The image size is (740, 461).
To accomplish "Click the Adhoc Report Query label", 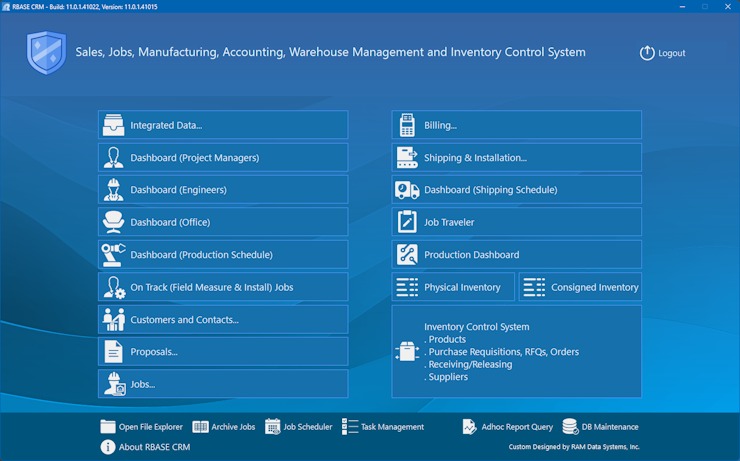I will click(517, 427).
